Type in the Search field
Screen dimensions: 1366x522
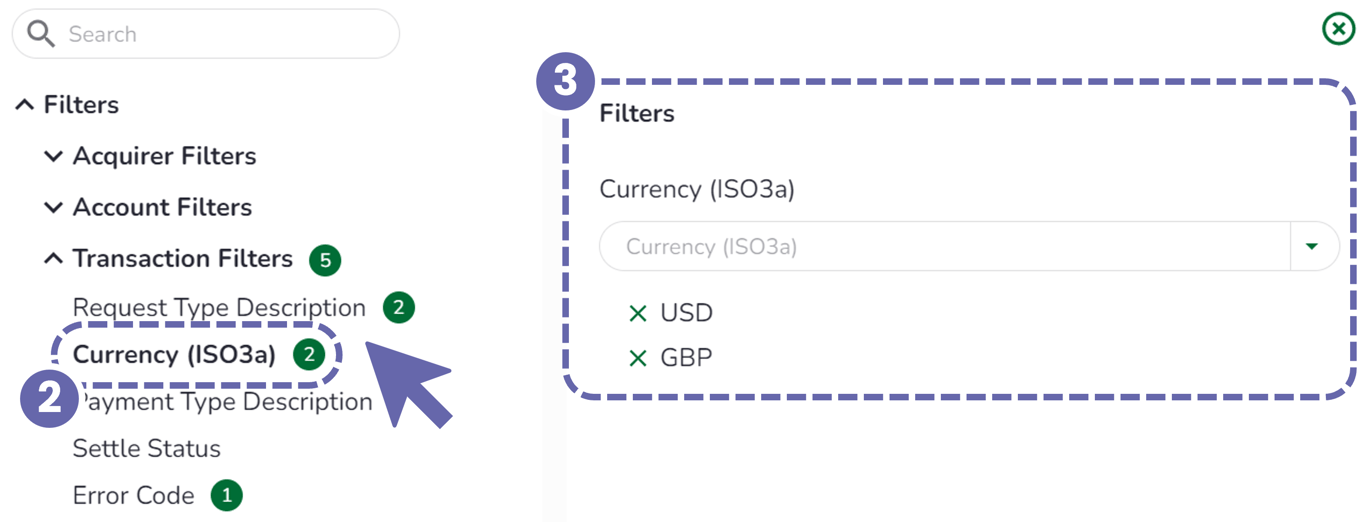point(220,35)
